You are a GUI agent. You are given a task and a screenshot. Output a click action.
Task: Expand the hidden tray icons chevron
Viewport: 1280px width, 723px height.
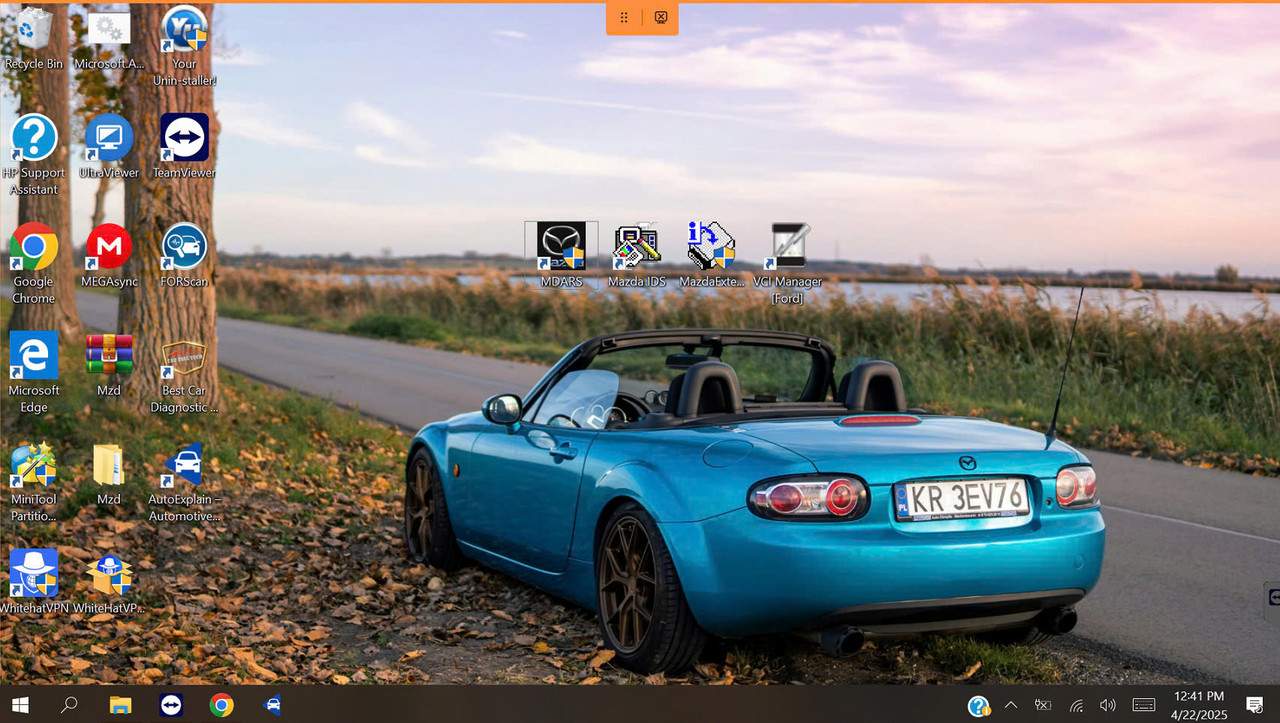pyautogui.click(x=1011, y=705)
